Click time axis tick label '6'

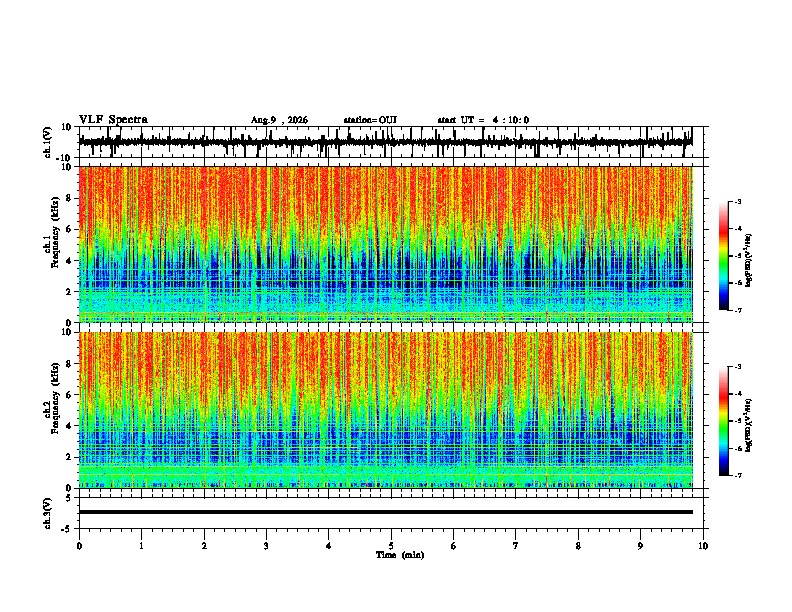pos(454,546)
